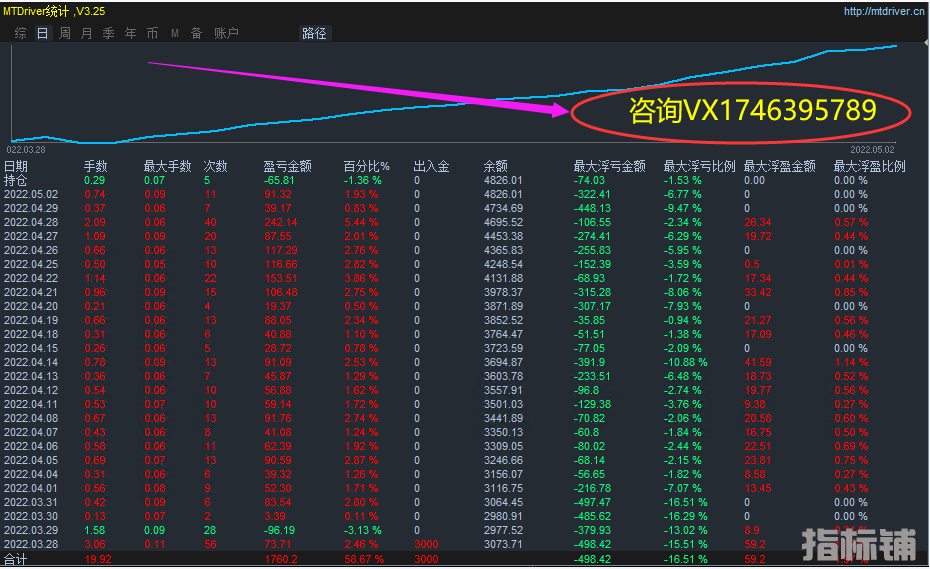The image size is (930, 569).
Task: Click the 最大浮亏金额 column header
Action: (609, 167)
